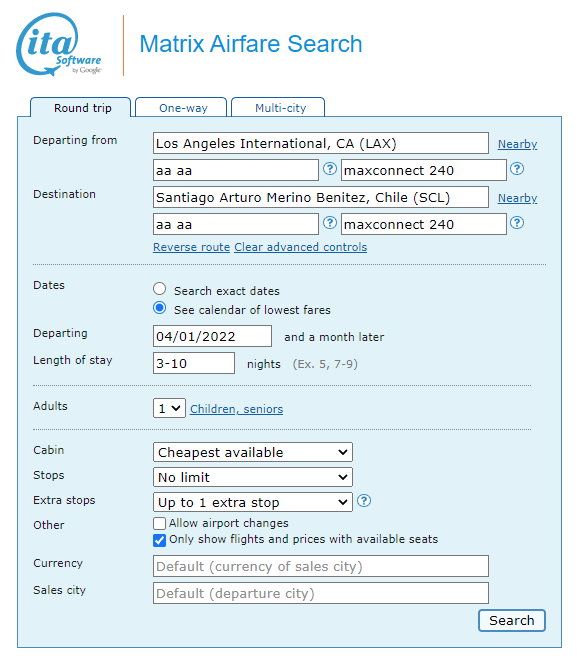Click Clear advanced controls link

301,247
